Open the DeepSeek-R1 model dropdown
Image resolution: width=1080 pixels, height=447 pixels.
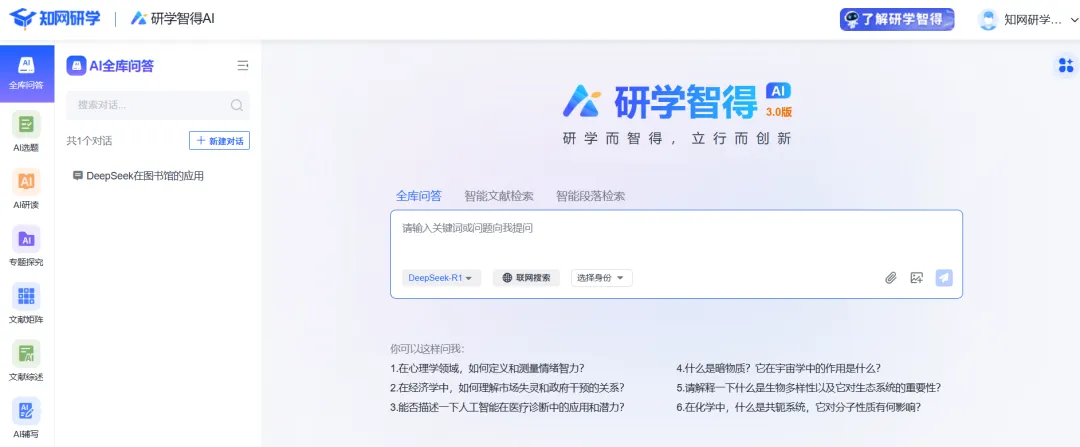tap(441, 278)
